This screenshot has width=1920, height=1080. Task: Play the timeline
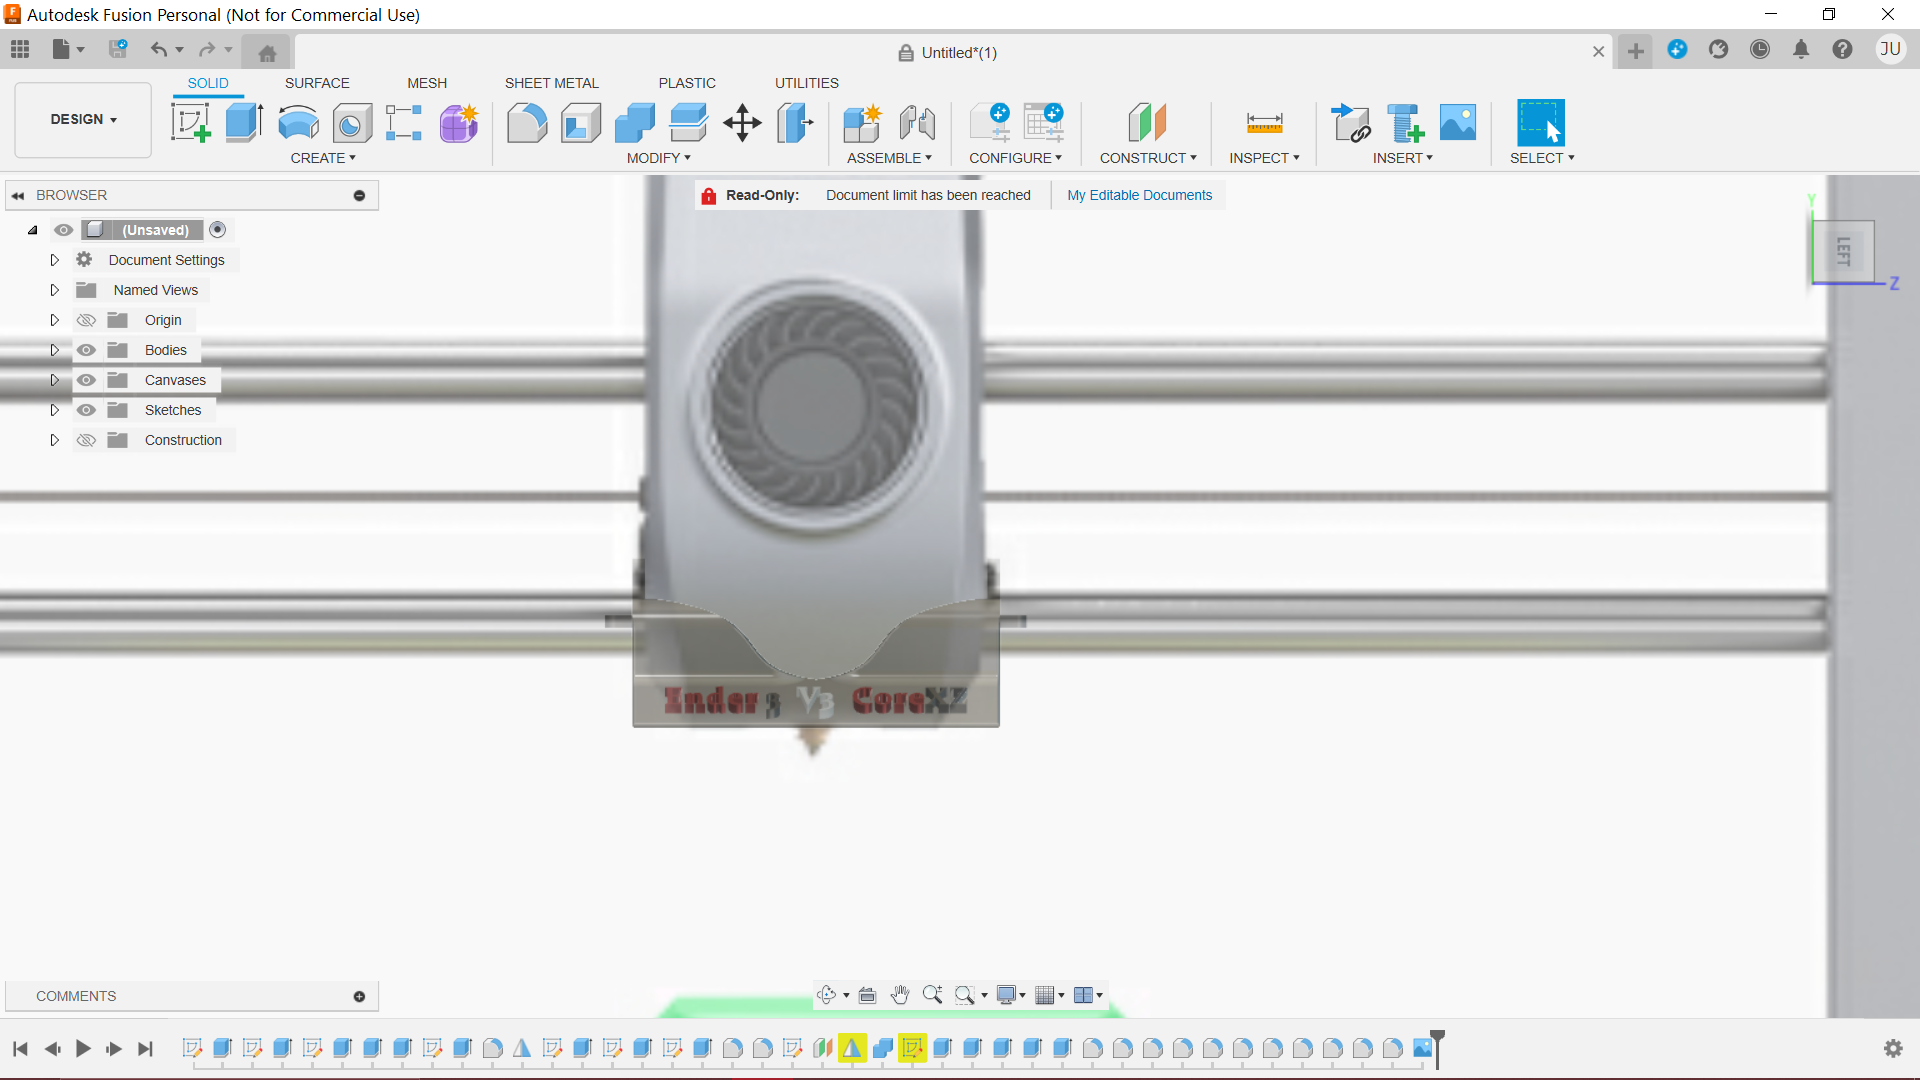point(84,1048)
